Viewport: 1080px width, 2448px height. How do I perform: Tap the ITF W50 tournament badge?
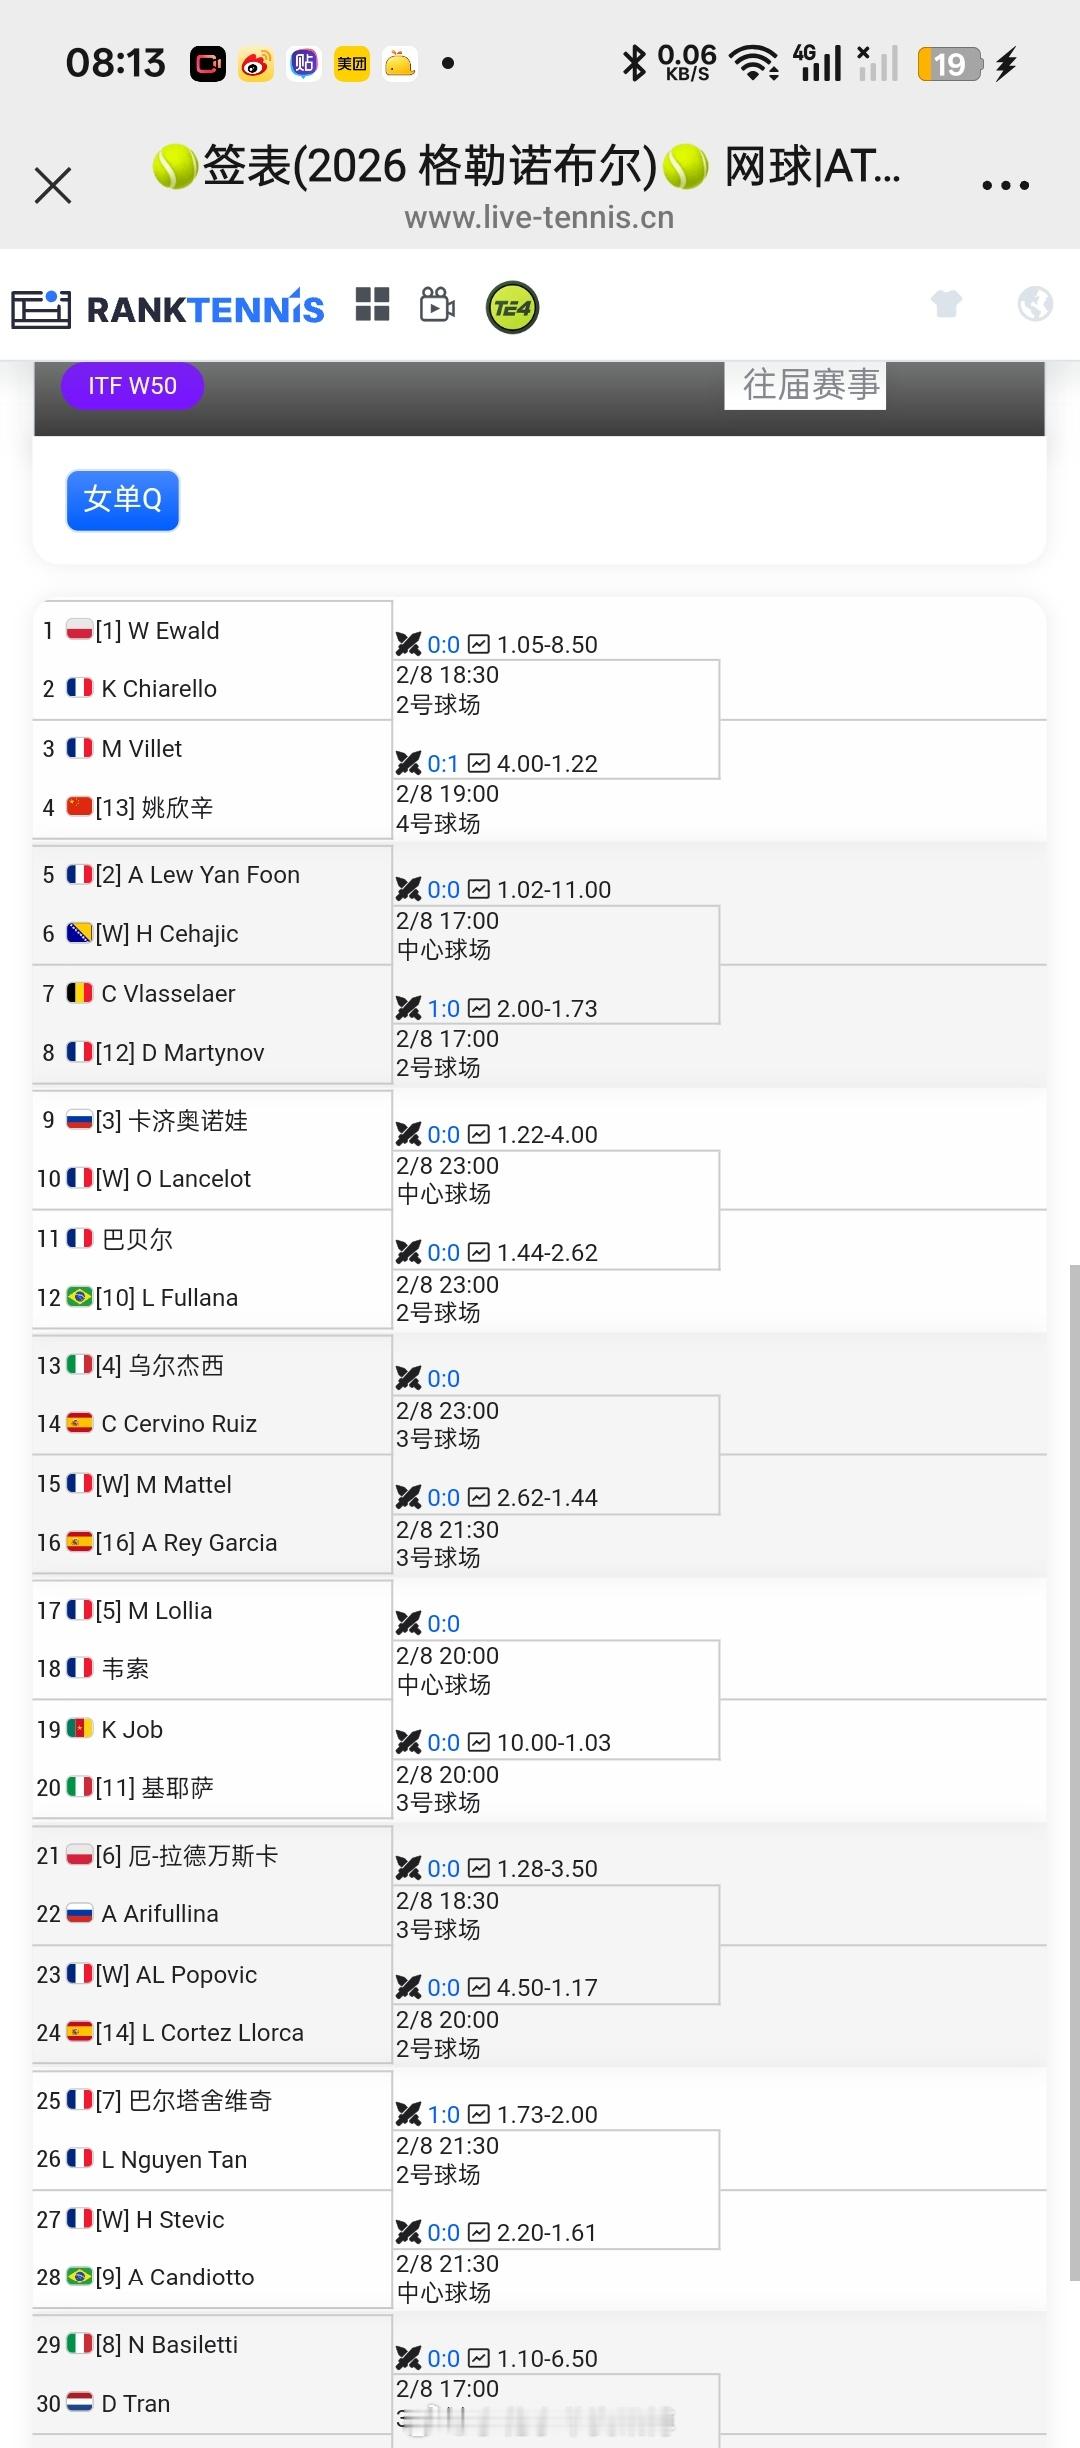click(132, 386)
